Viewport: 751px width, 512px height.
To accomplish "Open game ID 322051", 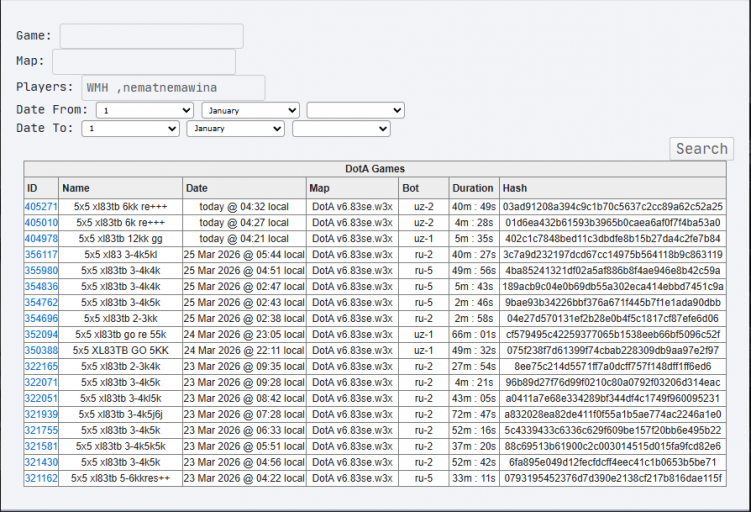I will pyautogui.click(x=41, y=398).
